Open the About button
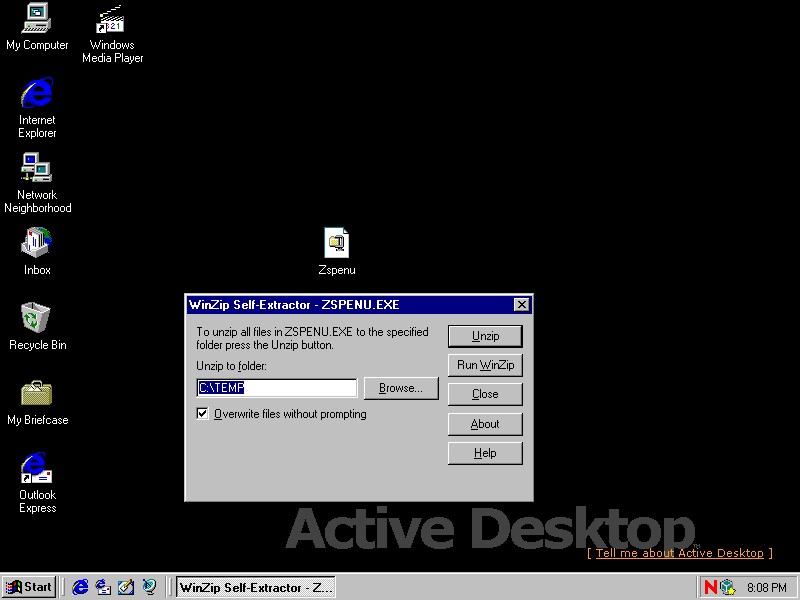 coord(485,424)
